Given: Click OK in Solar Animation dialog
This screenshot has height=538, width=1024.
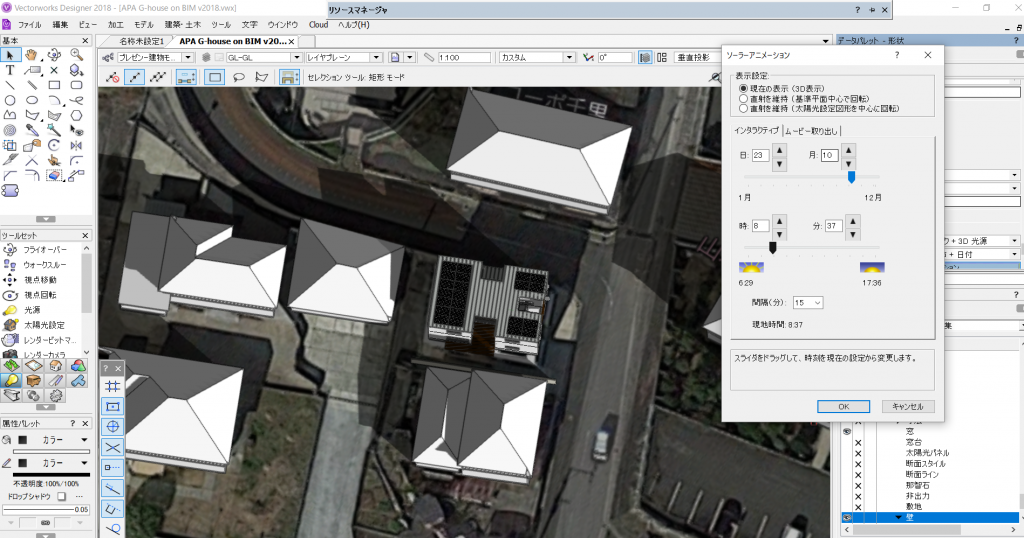Looking at the screenshot, I should [x=843, y=406].
